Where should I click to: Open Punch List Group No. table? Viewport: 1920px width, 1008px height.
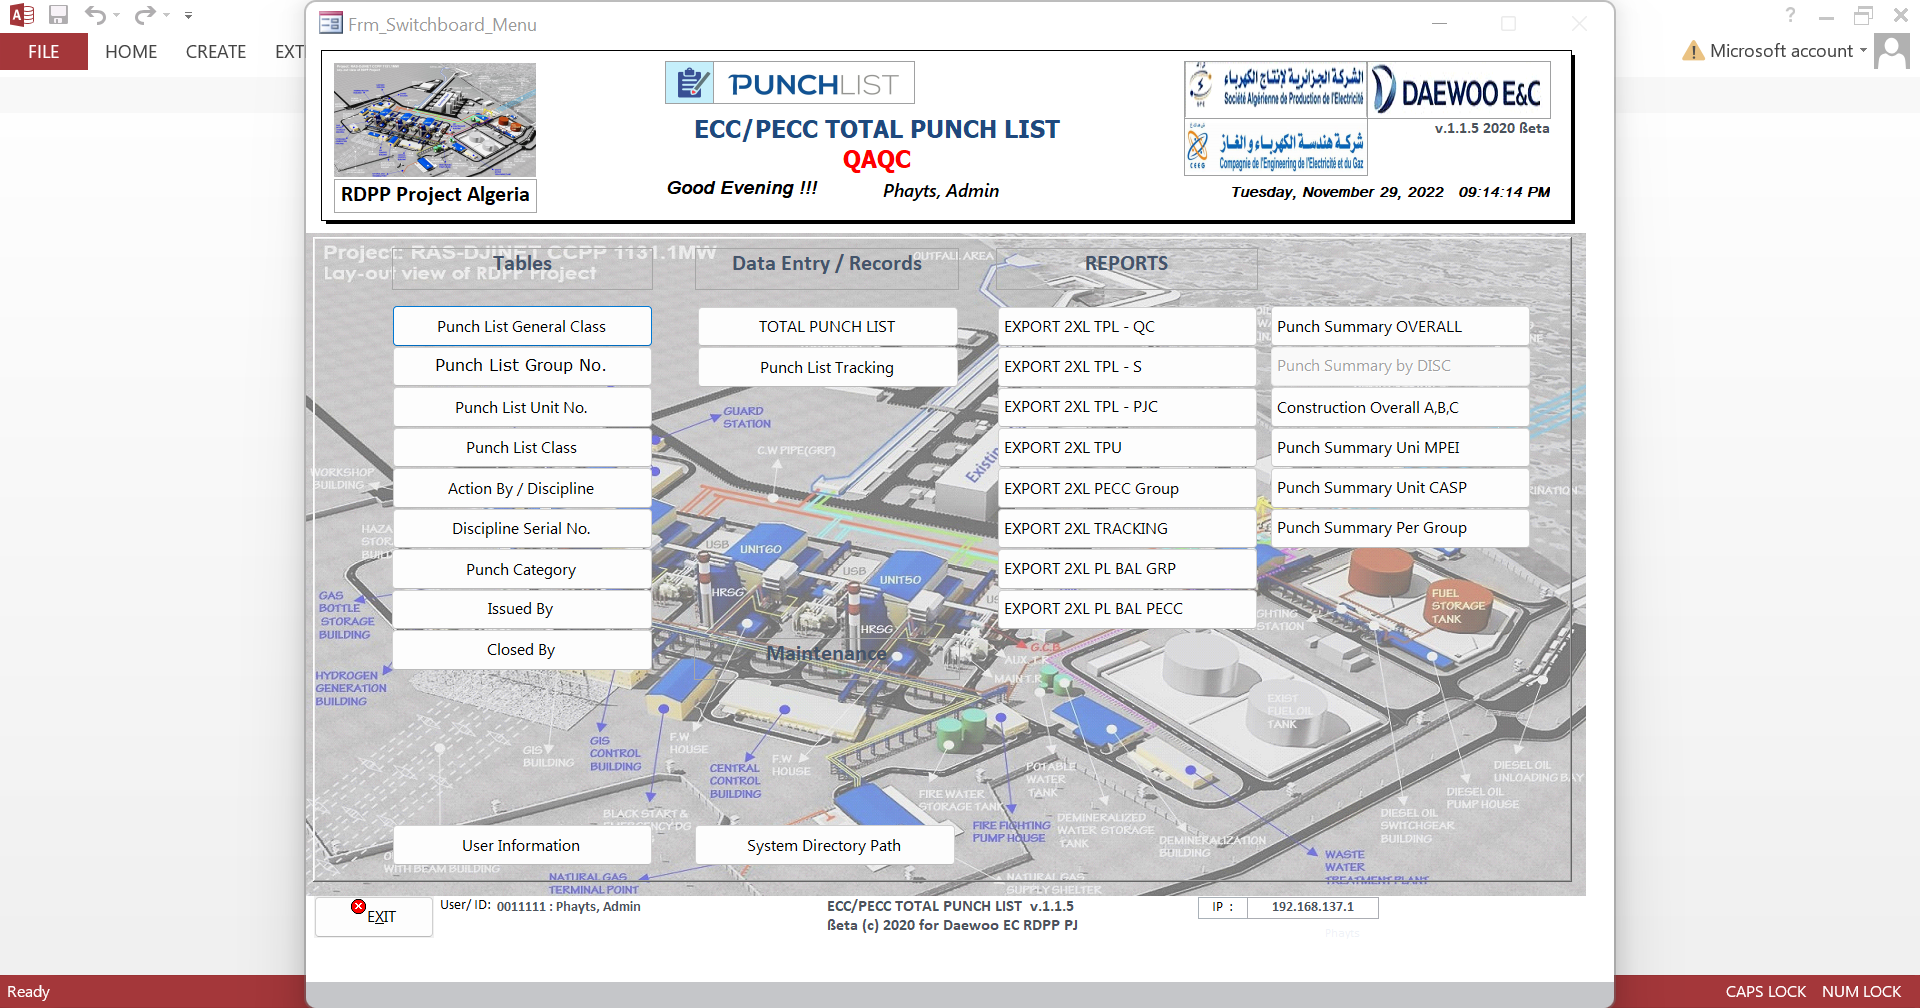tap(522, 366)
